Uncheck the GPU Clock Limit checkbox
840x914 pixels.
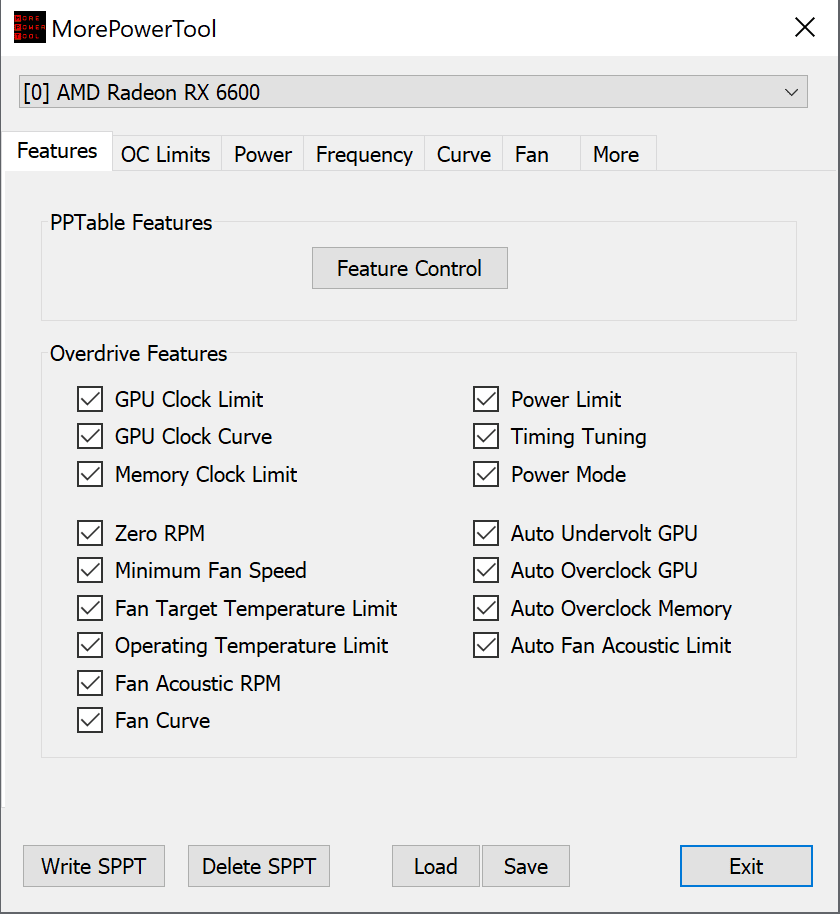click(x=91, y=400)
